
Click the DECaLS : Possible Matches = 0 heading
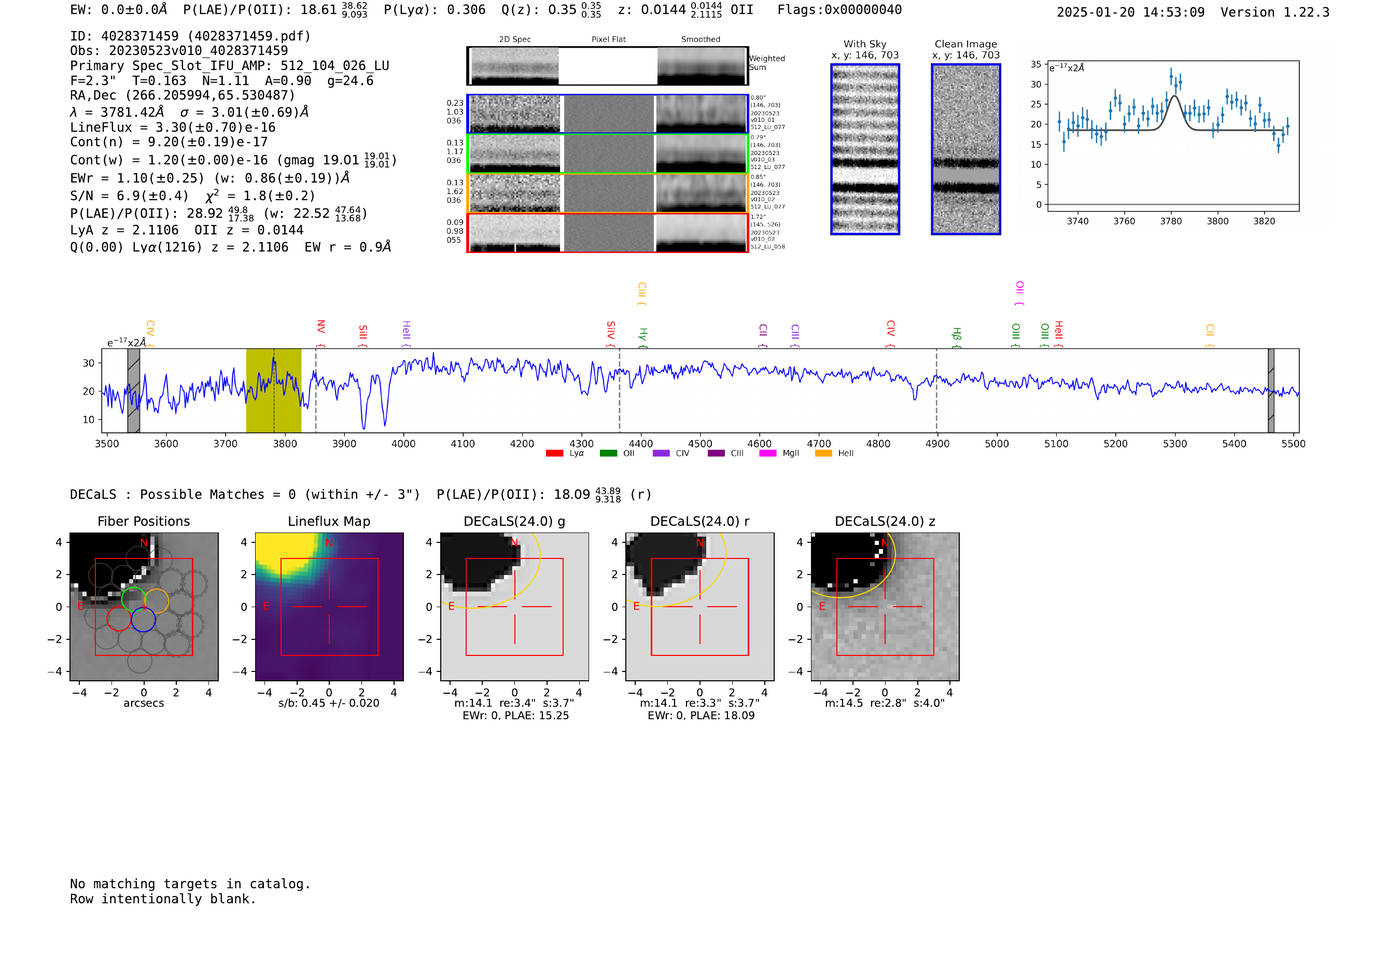coord(245,494)
